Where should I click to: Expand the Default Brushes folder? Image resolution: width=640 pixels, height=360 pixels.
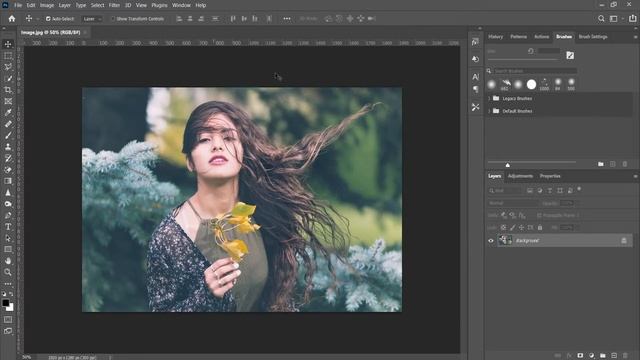click(x=489, y=111)
